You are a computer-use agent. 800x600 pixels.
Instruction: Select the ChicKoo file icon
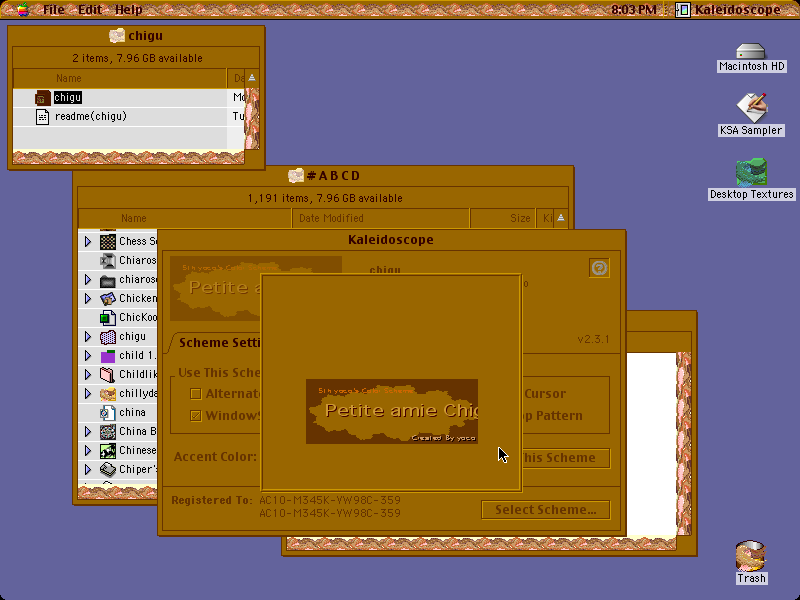point(108,318)
